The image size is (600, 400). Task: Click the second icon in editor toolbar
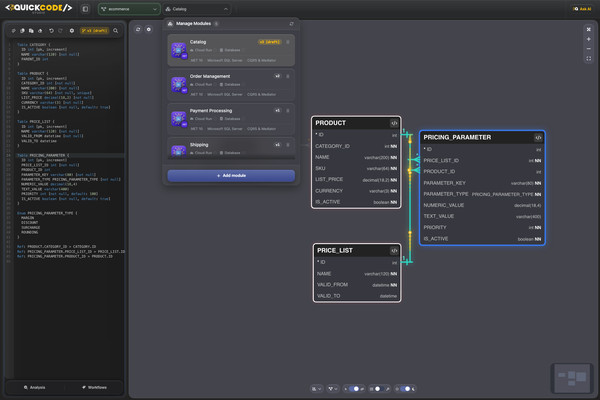22,31
